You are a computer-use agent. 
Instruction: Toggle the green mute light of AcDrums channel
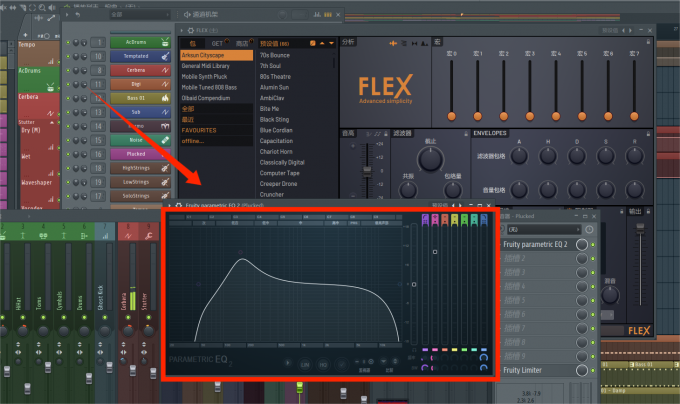point(69,42)
